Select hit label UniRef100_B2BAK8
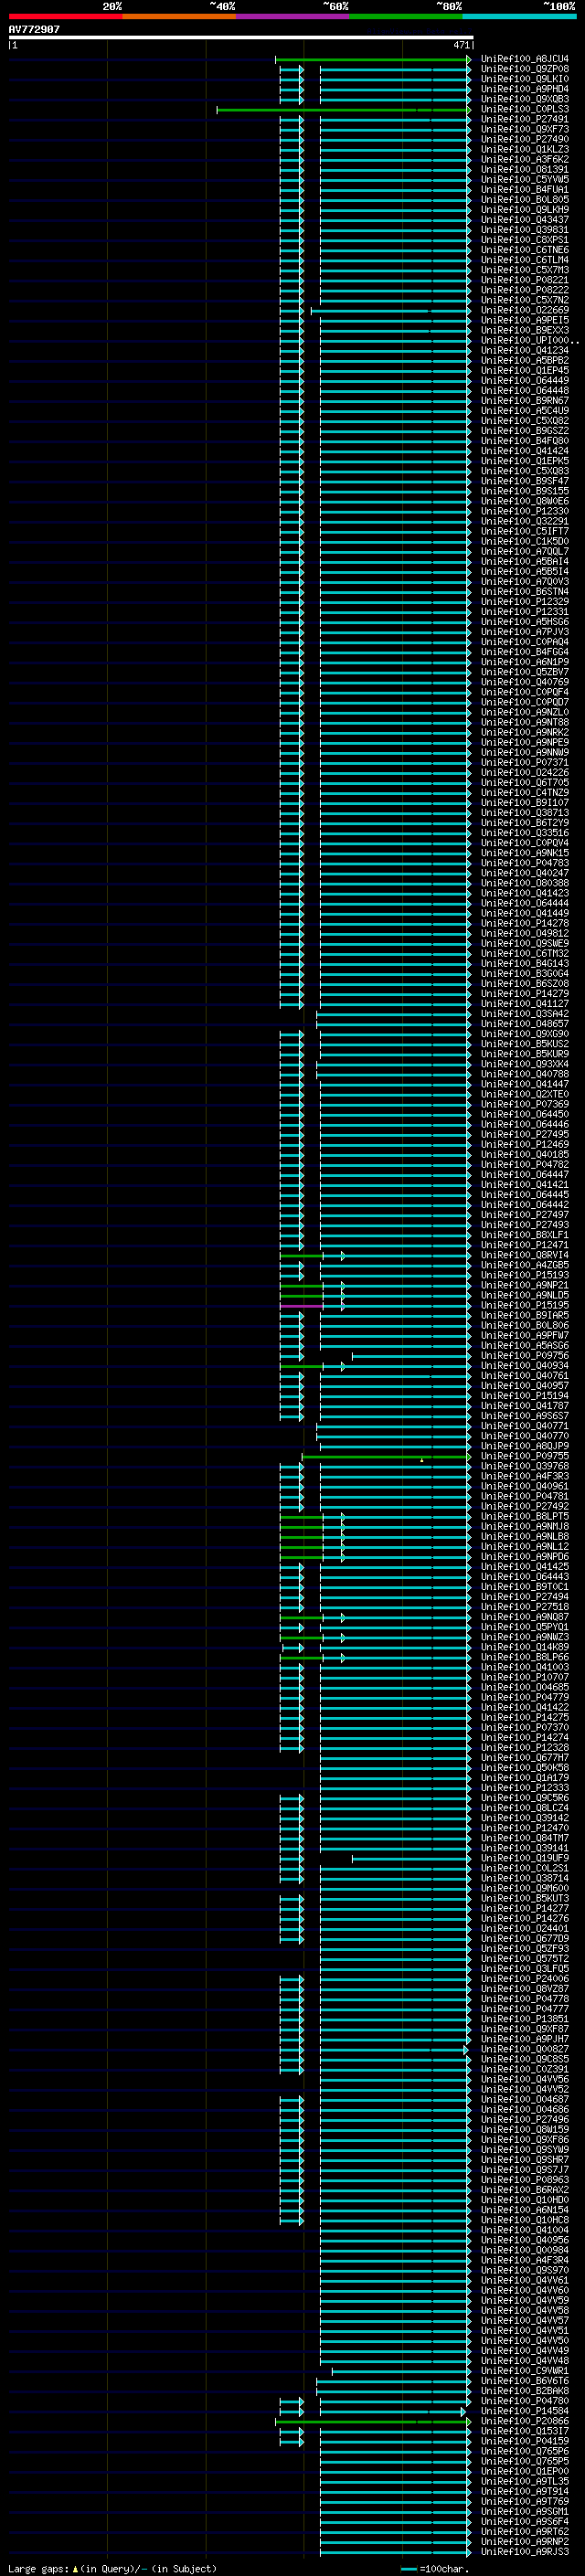This screenshot has height=2576, width=585. 524,2391
